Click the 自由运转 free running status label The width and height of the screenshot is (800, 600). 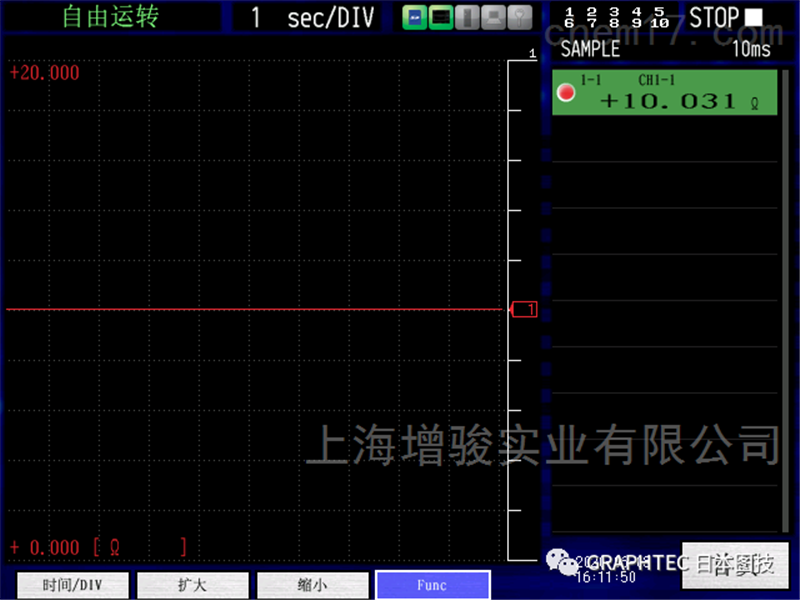(x=110, y=17)
